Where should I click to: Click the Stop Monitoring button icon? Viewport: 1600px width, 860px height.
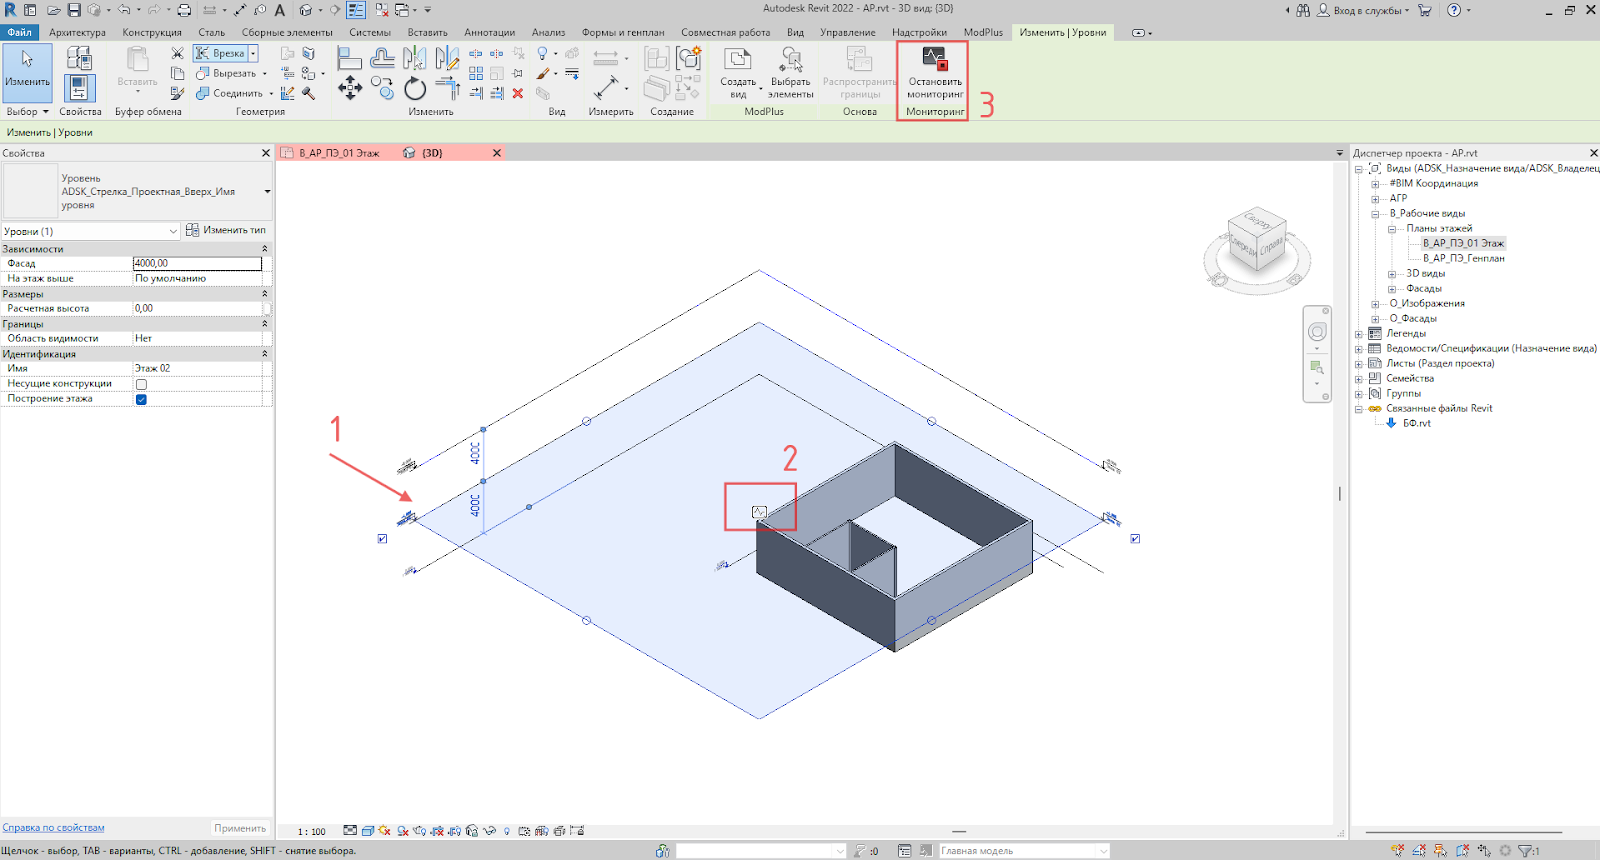click(x=934, y=59)
